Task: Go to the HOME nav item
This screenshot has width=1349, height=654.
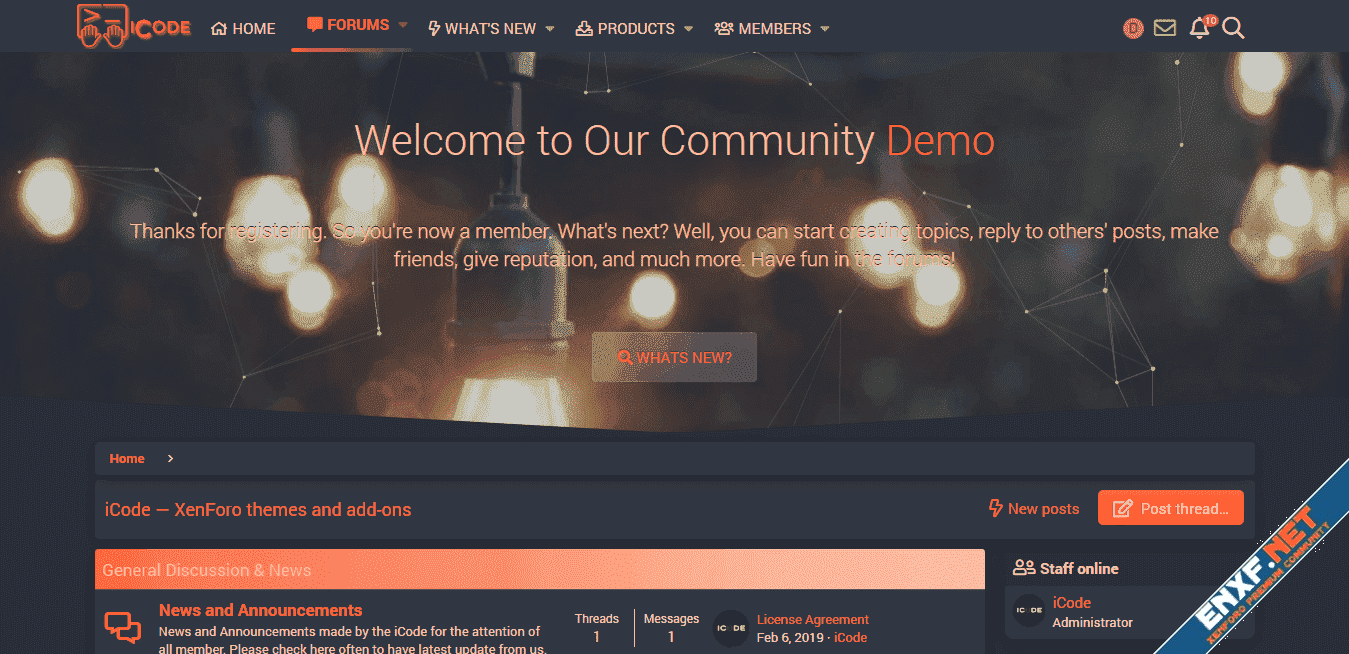Action: 243,29
